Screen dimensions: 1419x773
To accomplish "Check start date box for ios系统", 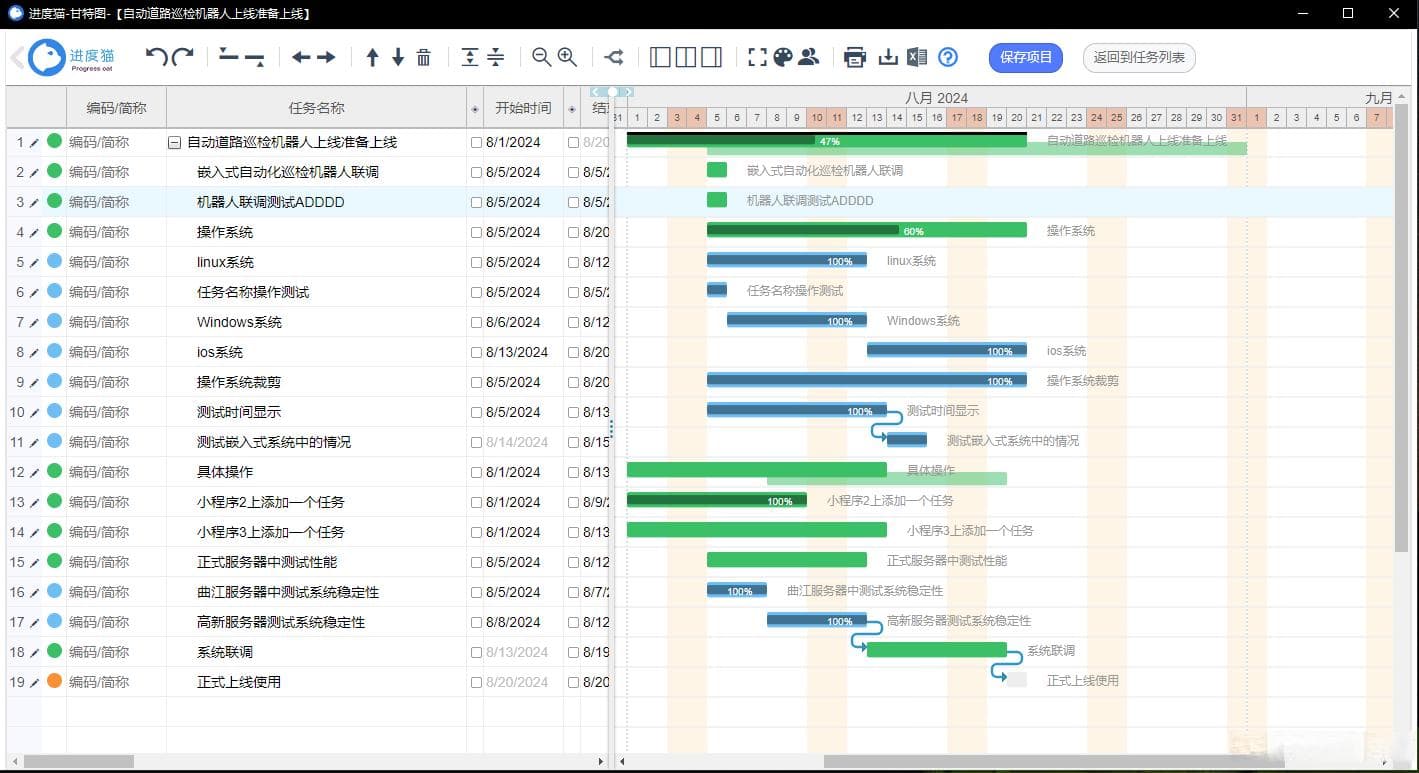I will tap(476, 352).
